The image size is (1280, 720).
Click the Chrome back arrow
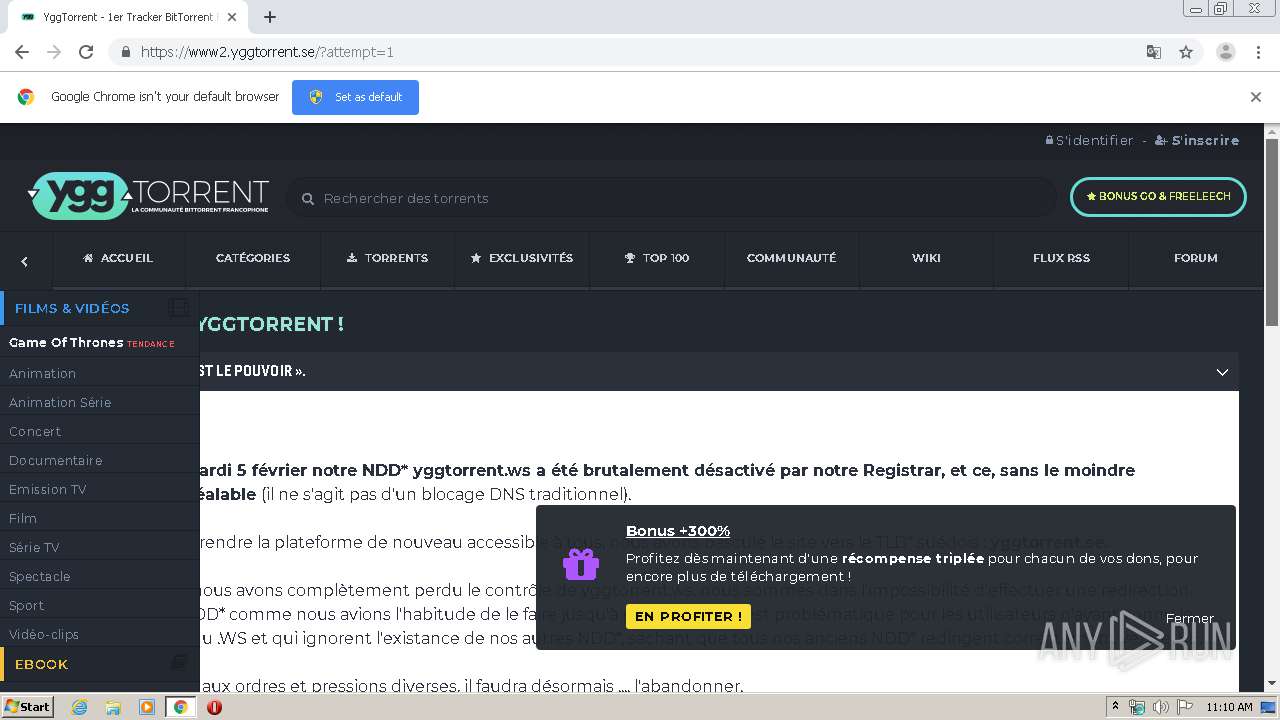(22, 52)
